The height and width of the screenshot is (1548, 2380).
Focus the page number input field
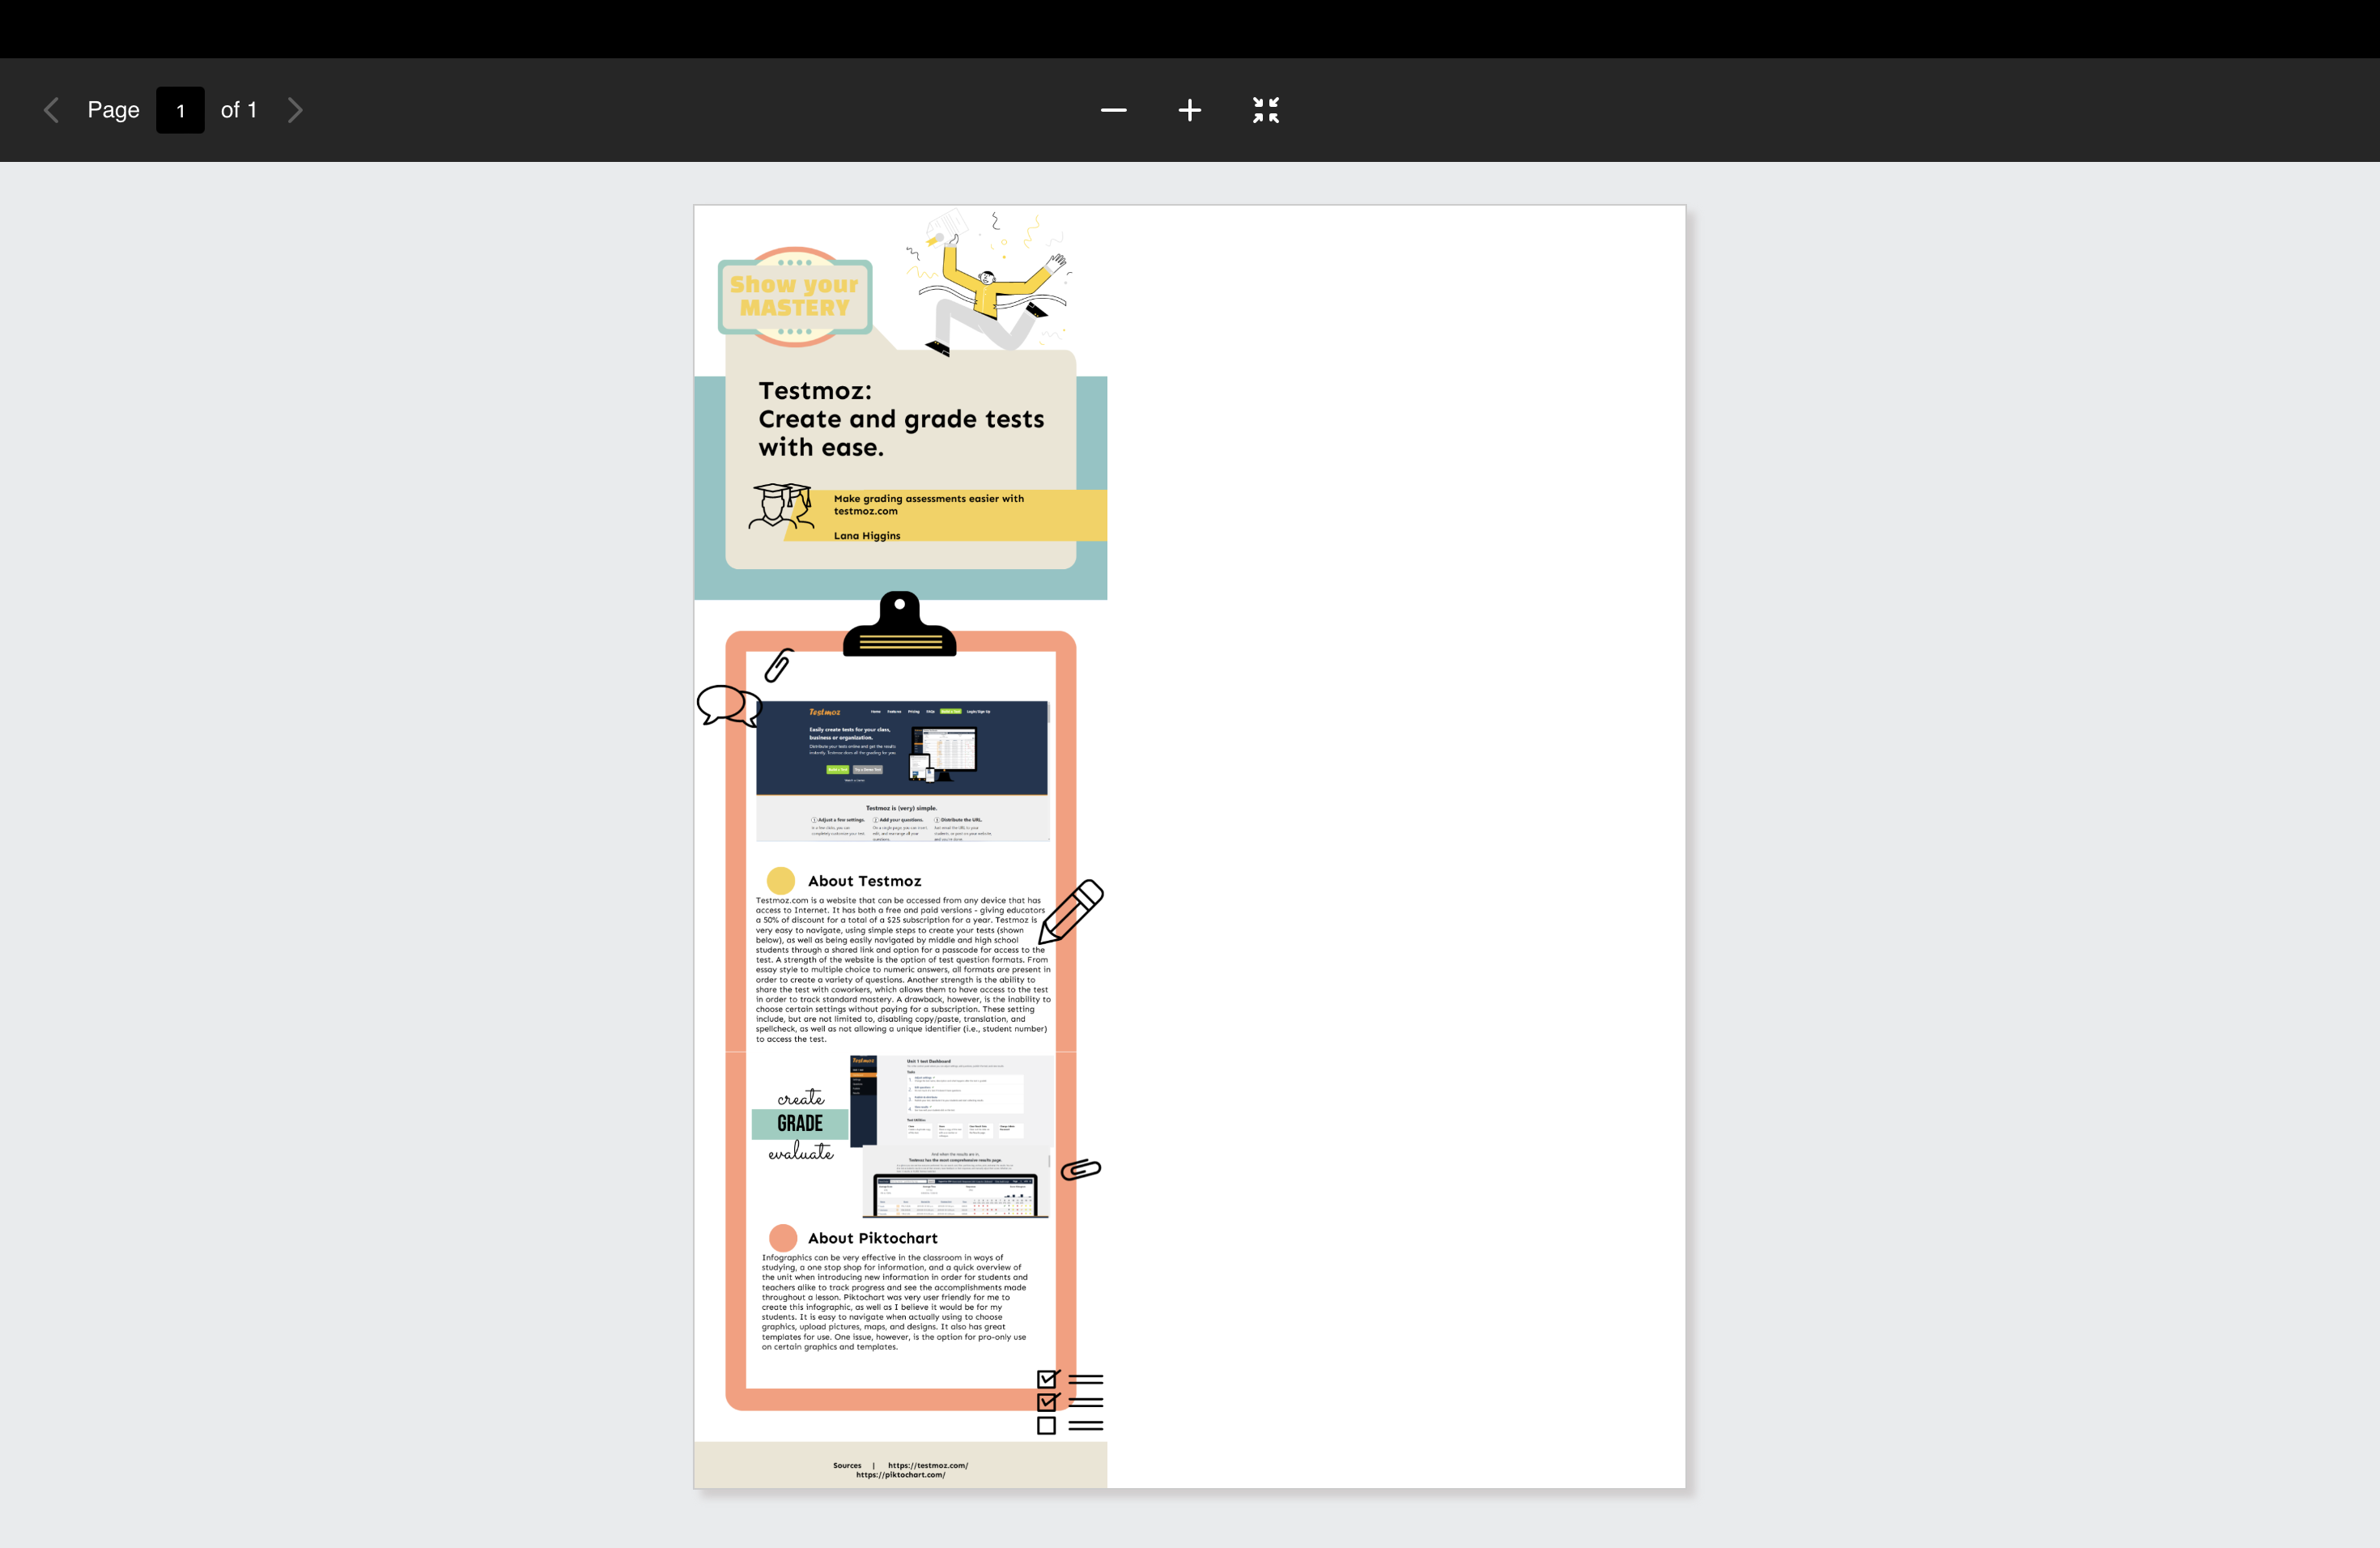pos(180,110)
